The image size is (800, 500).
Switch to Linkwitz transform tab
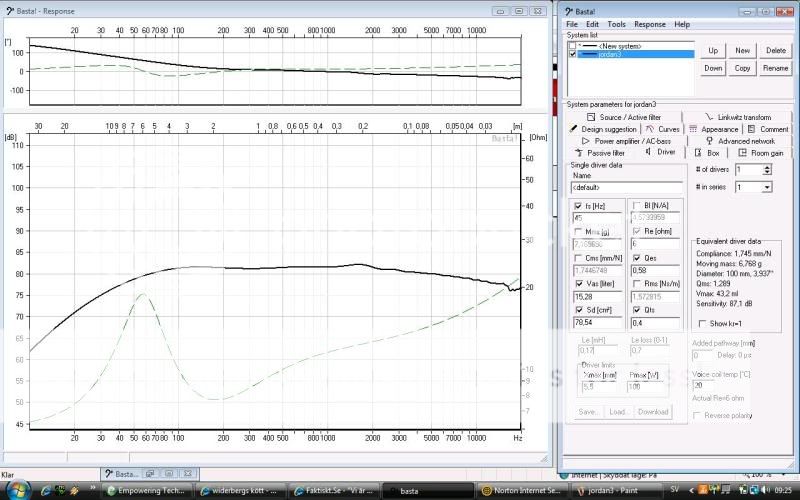pyautogui.click(x=738, y=117)
